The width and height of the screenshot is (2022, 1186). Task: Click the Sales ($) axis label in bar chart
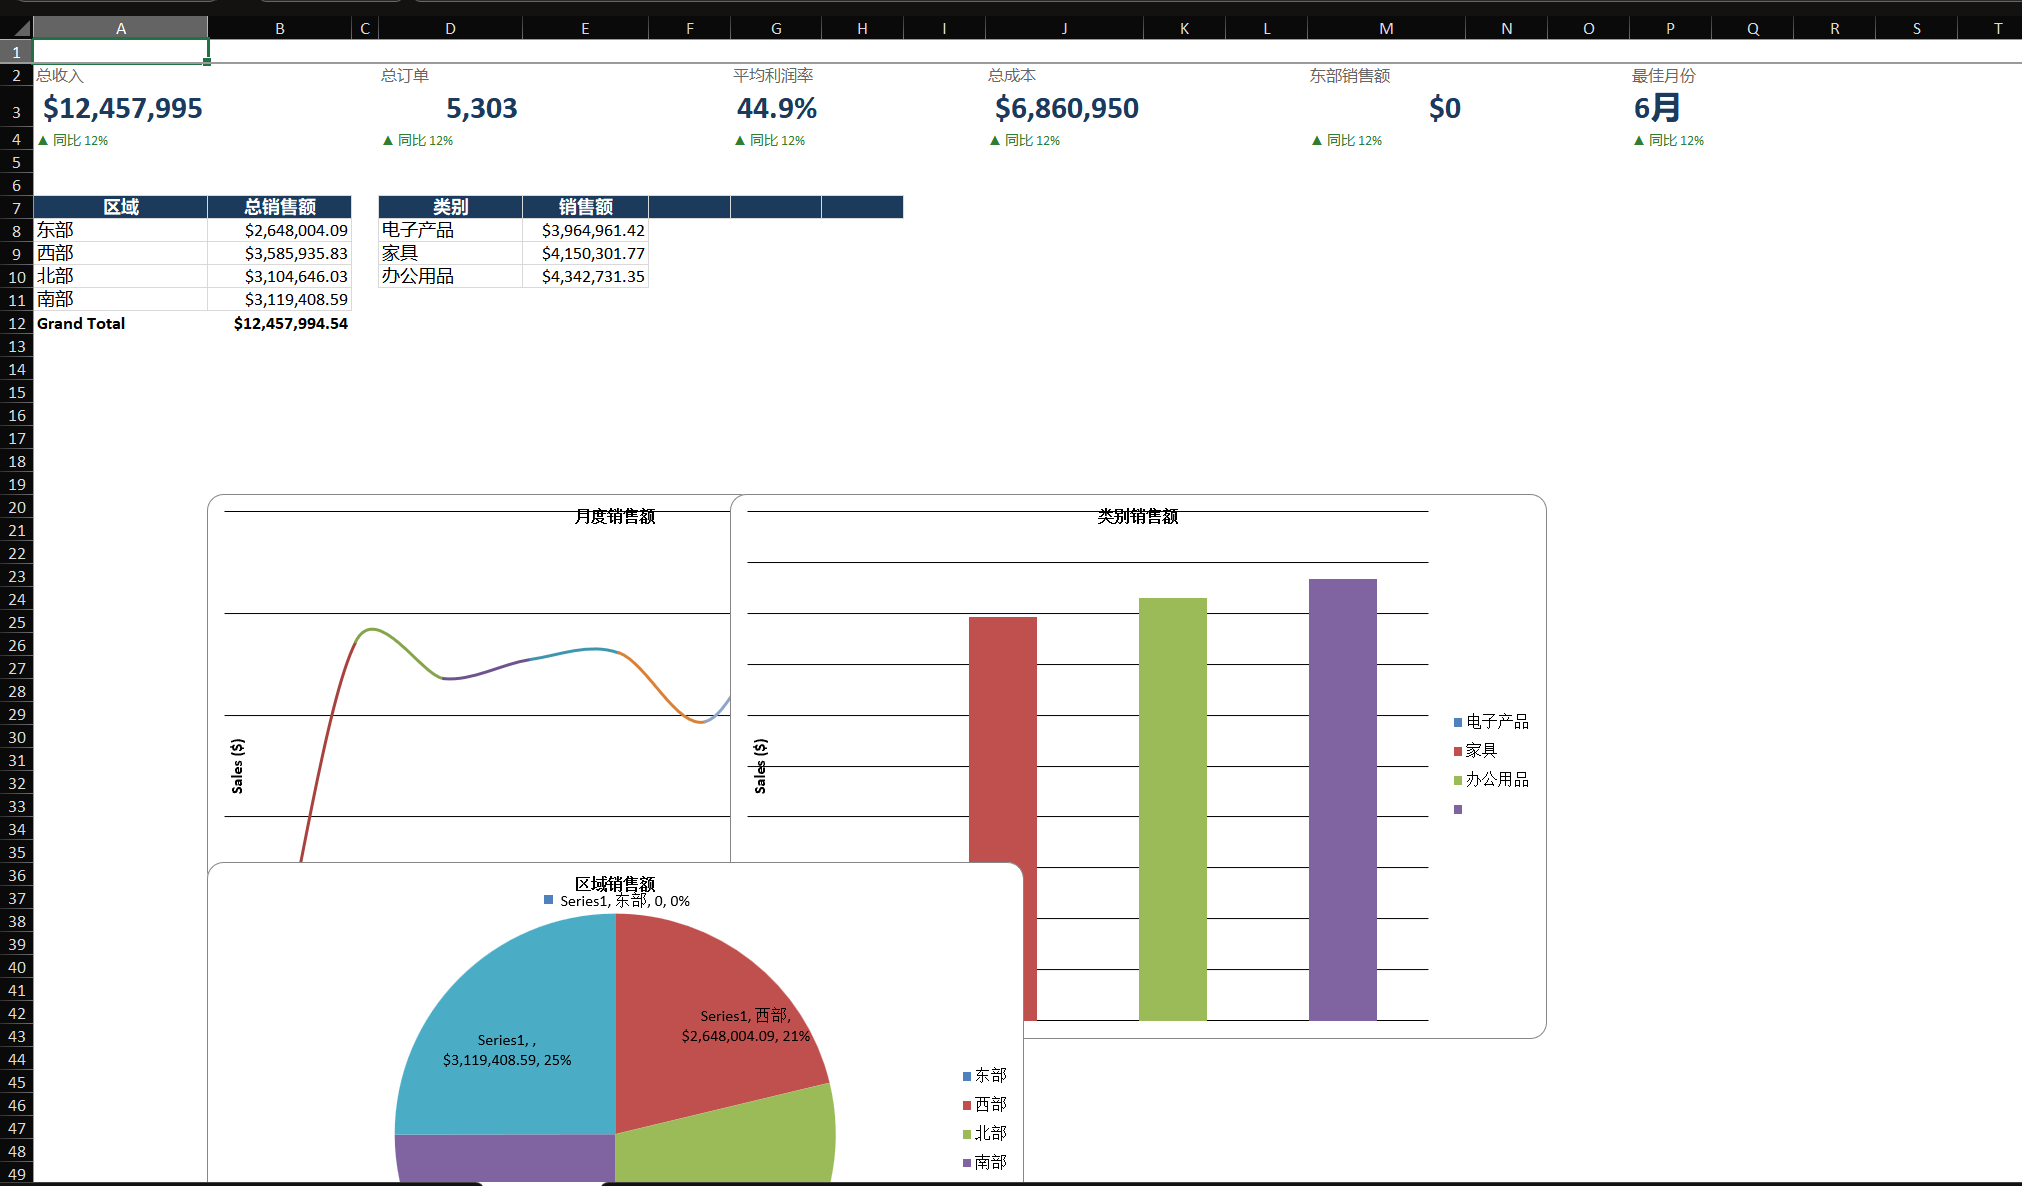760,766
